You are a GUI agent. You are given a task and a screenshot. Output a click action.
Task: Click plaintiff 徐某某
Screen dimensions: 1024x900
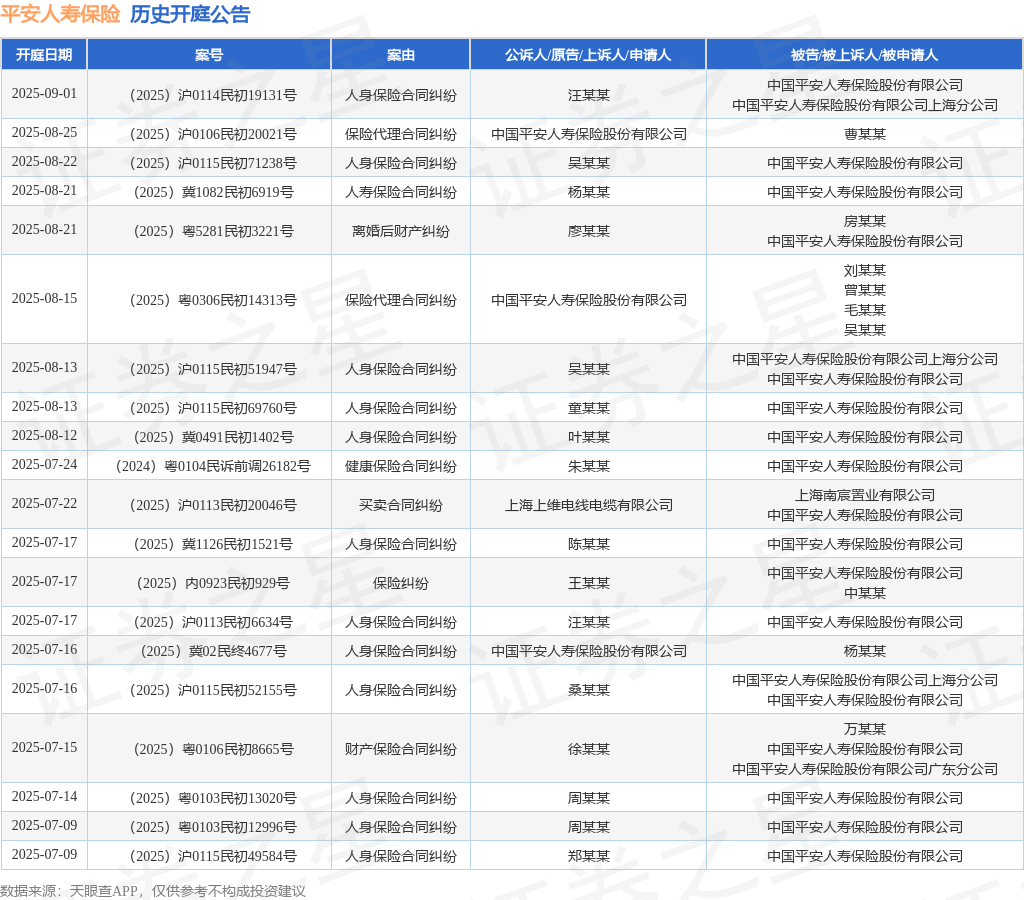tap(588, 749)
